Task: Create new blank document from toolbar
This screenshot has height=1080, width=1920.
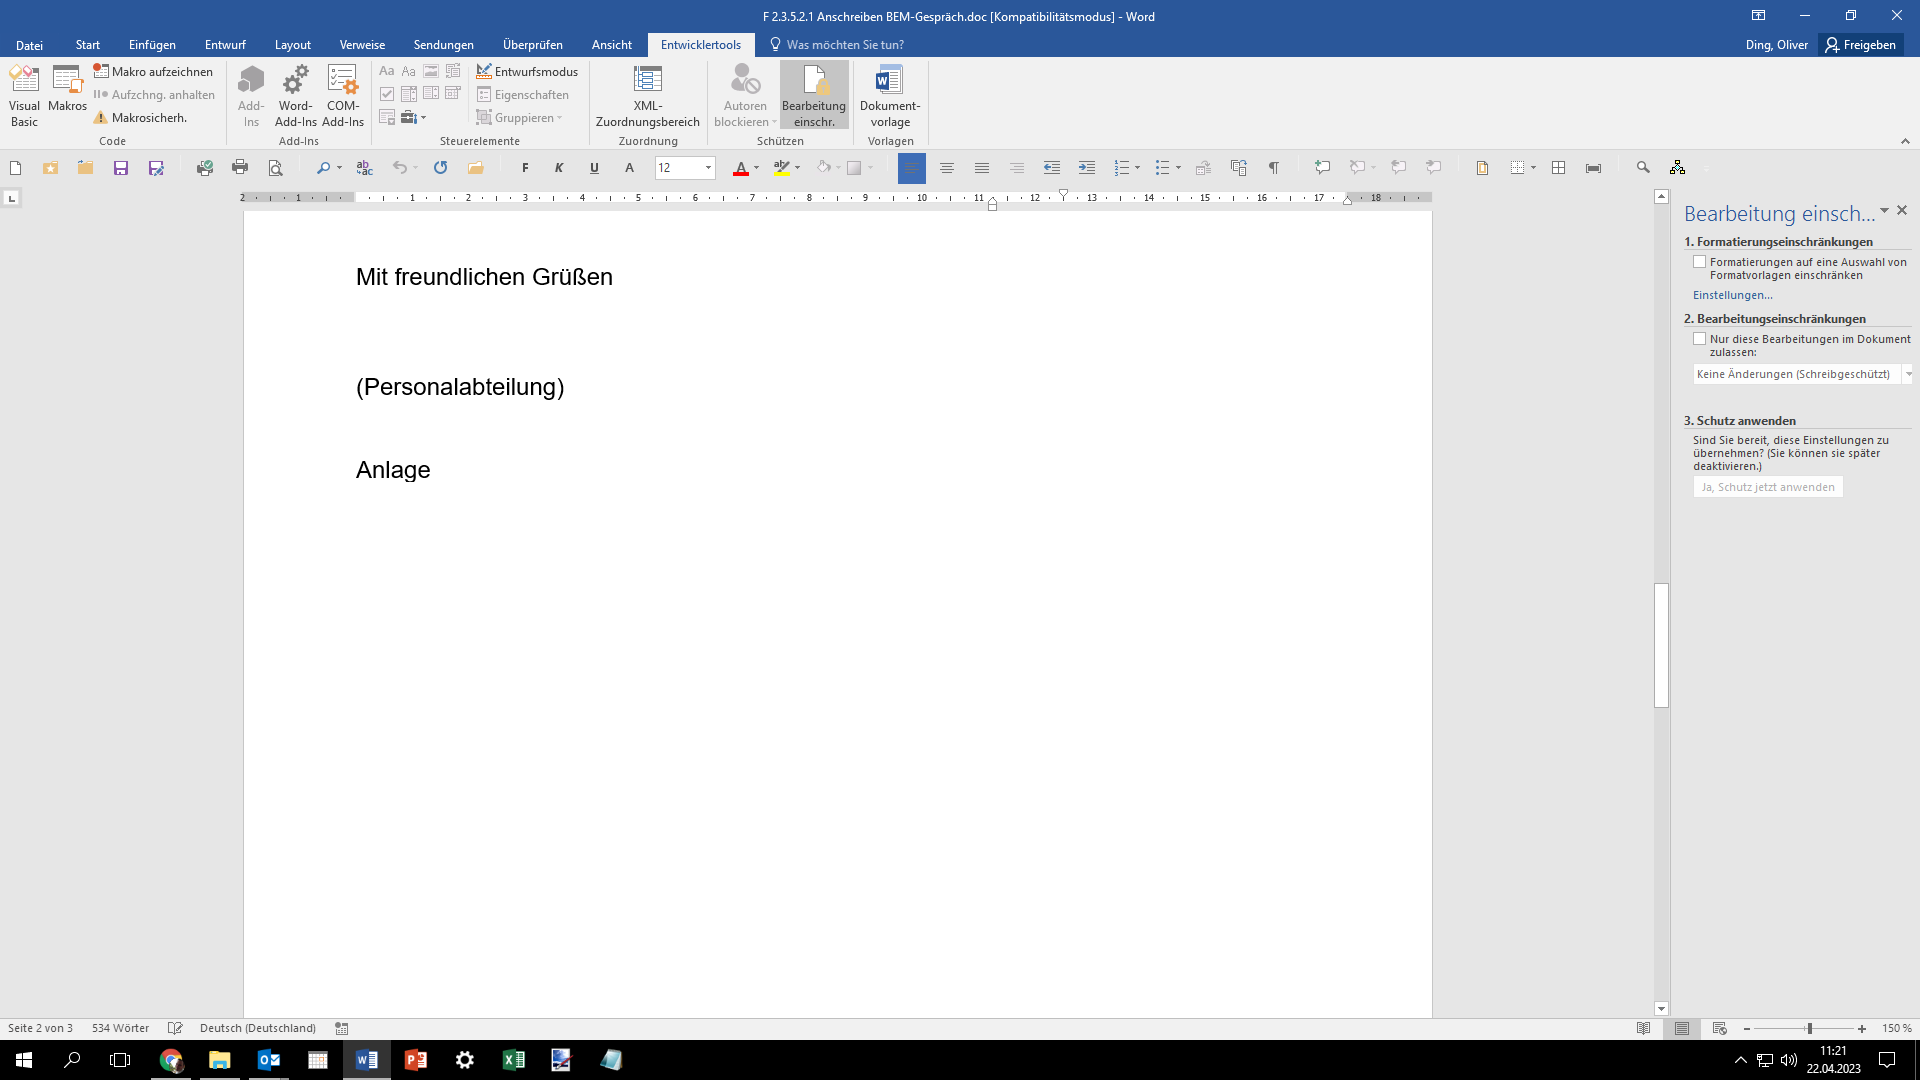Action: coord(15,168)
